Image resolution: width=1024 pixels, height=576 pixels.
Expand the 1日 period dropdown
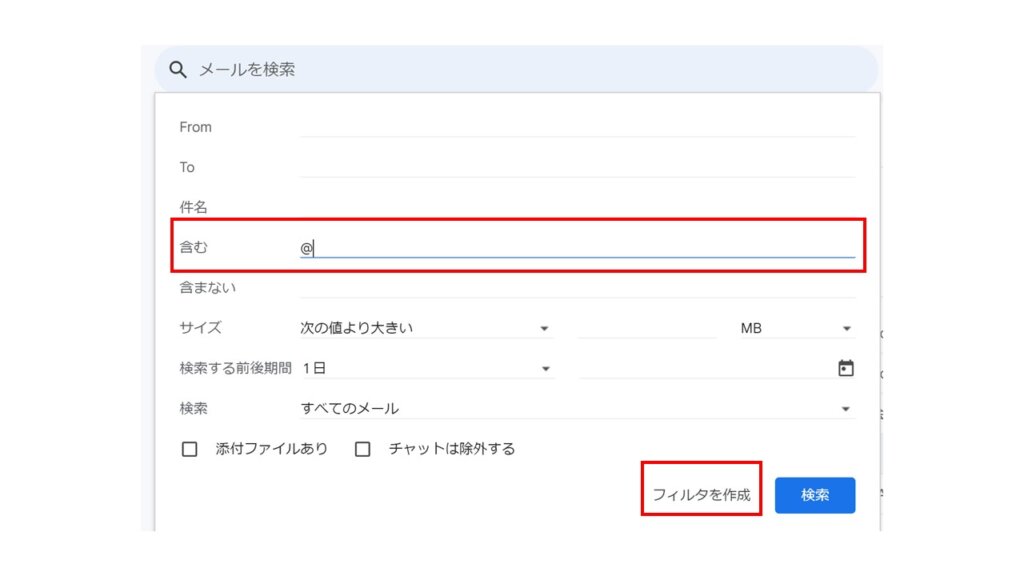tap(426, 368)
